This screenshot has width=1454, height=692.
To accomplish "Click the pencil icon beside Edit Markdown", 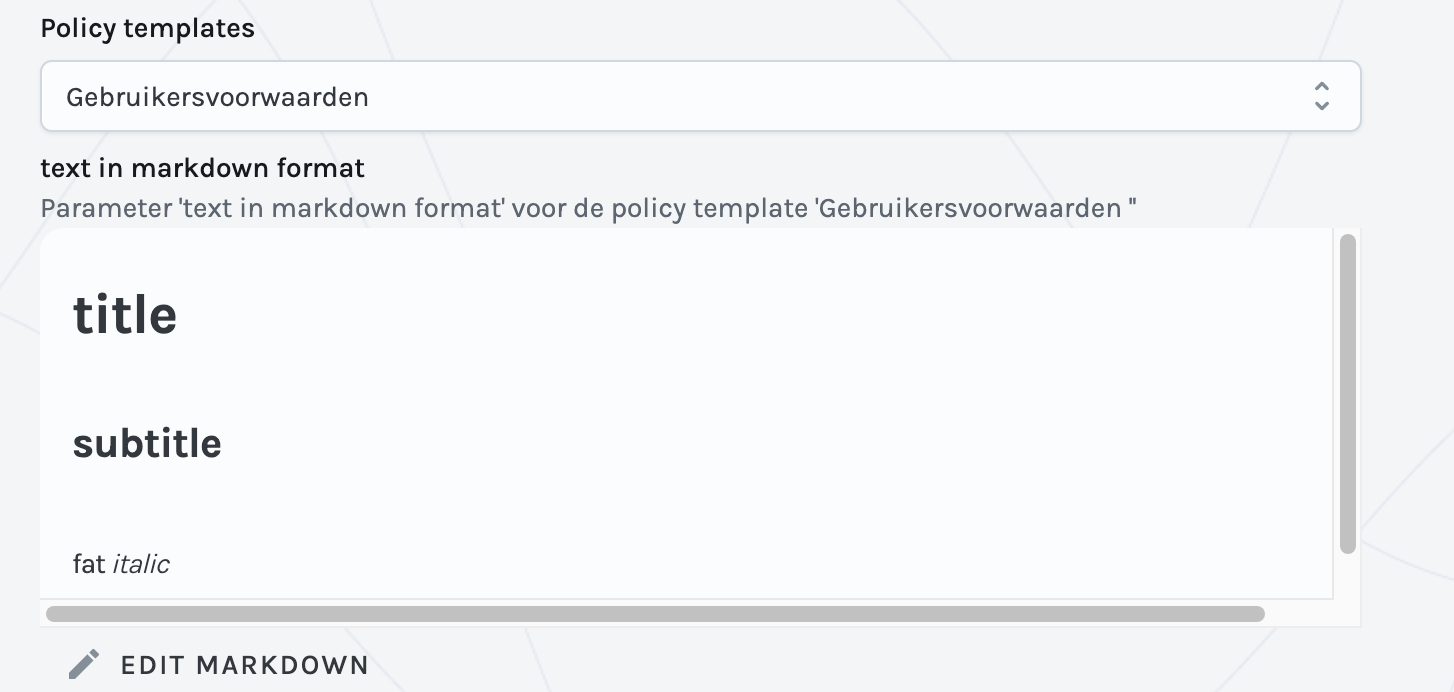I will (x=85, y=664).
